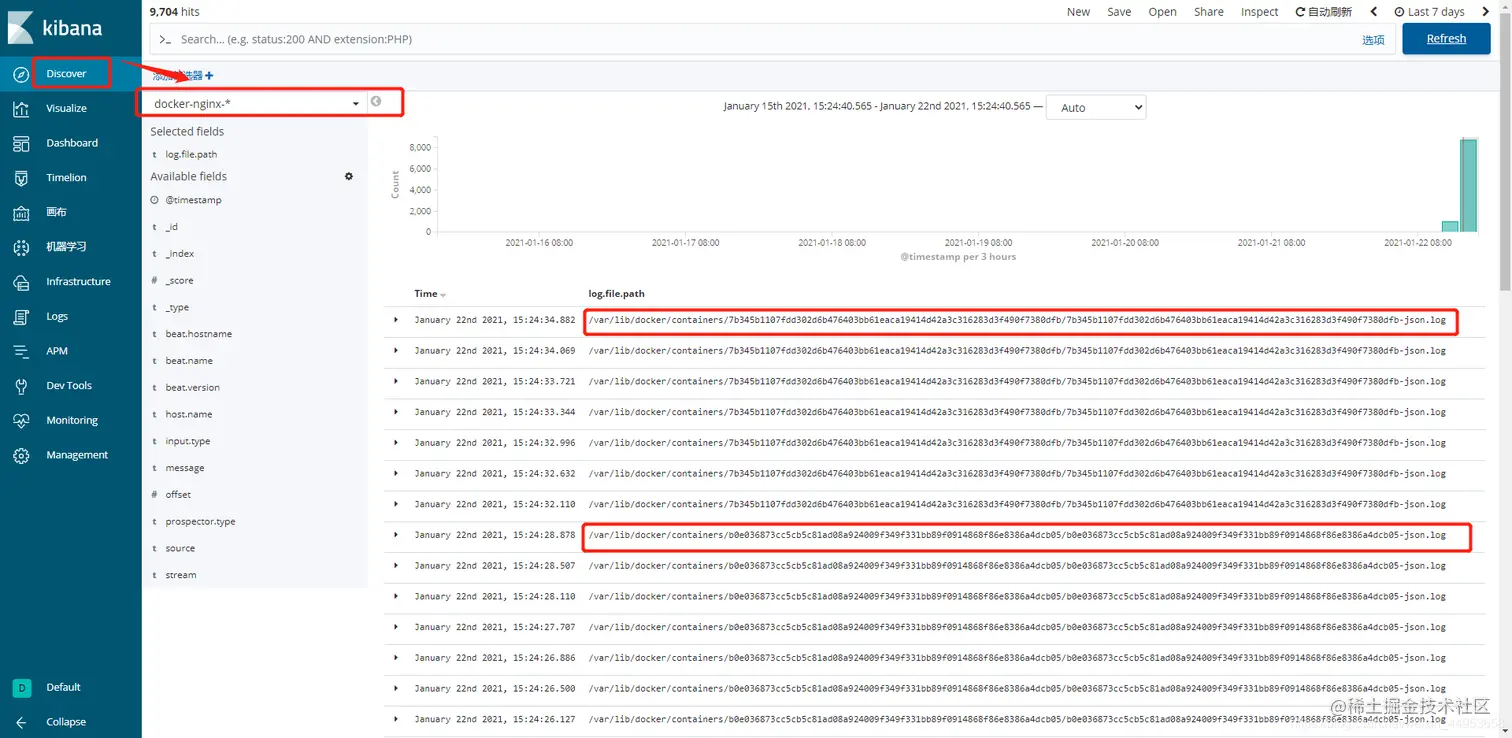Select the beat.hostname field

tap(198, 334)
